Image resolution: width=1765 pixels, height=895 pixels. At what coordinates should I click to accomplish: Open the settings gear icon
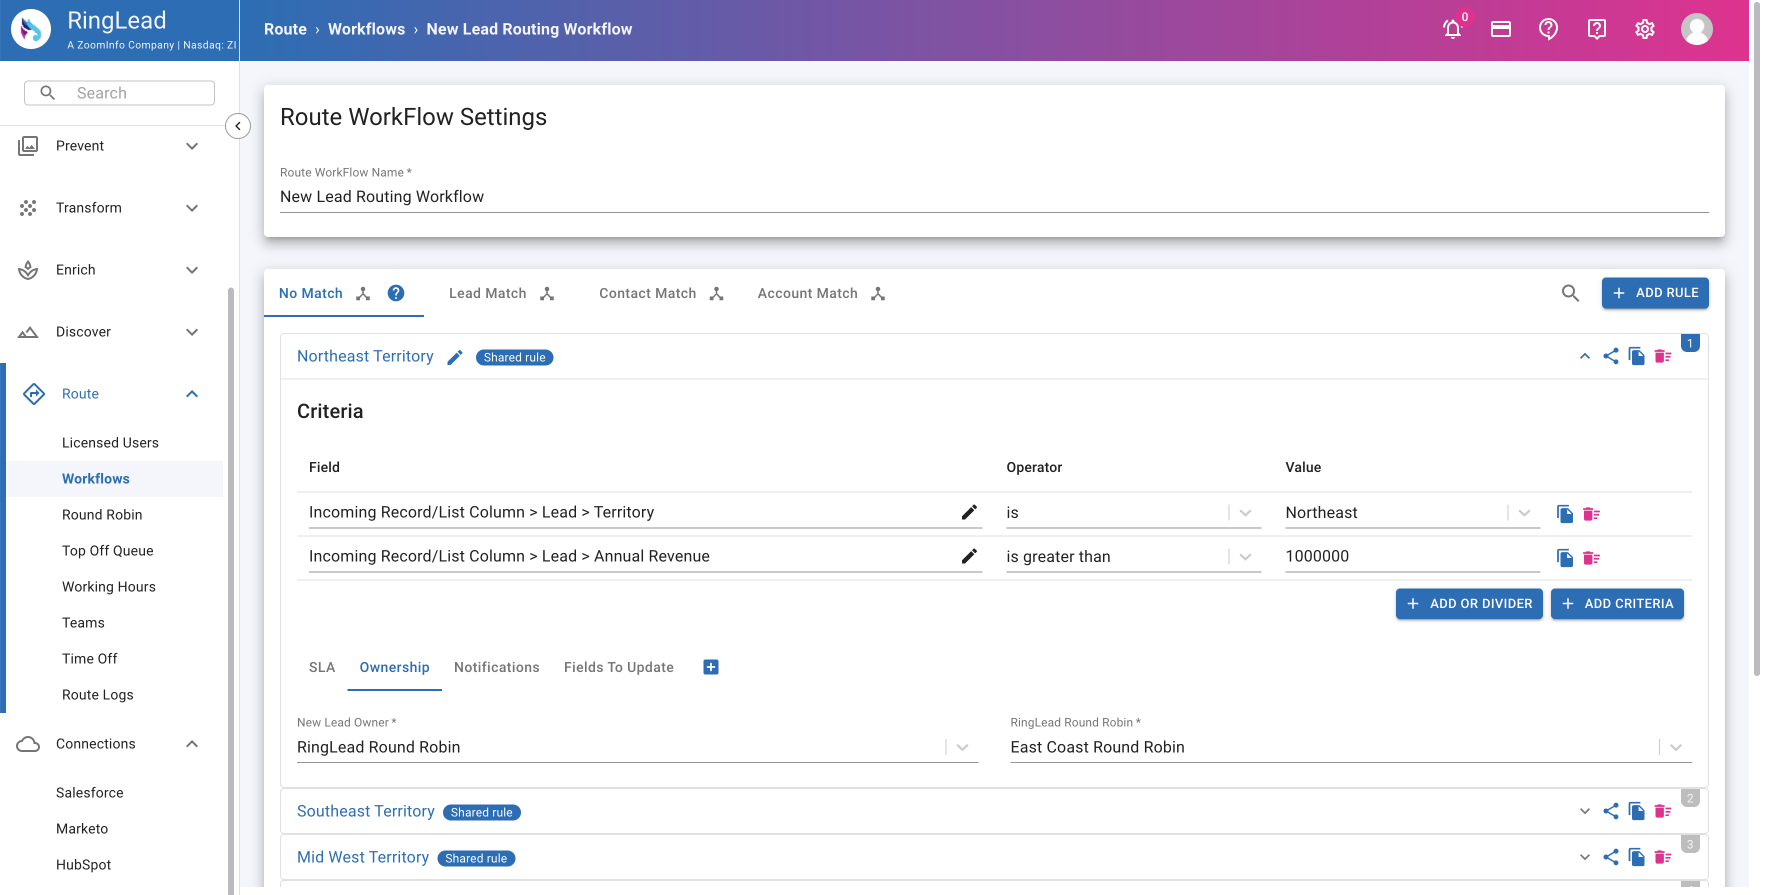[1644, 30]
